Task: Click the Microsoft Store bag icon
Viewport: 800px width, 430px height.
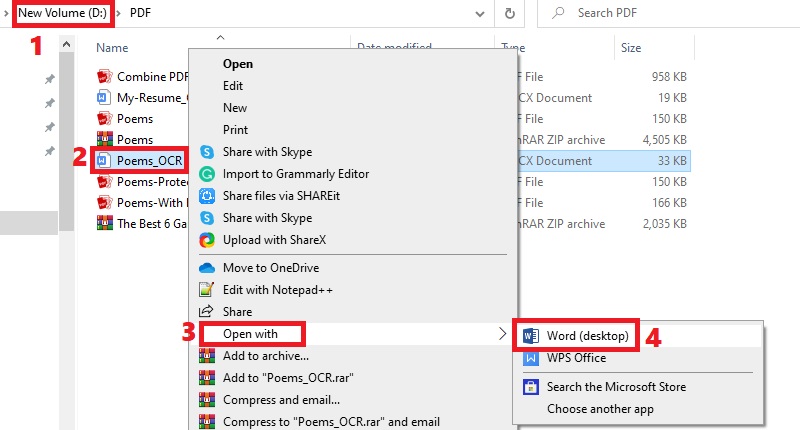Action: [x=531, y=387]
